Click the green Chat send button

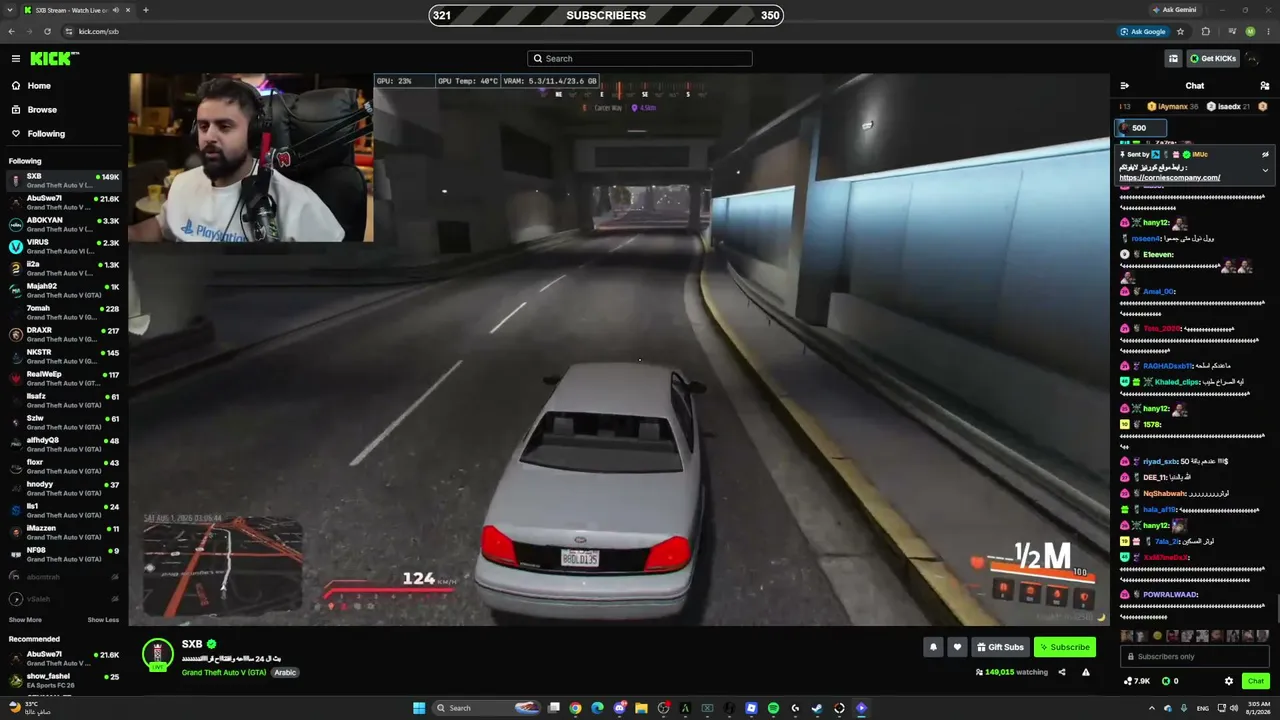point(1256,681)
